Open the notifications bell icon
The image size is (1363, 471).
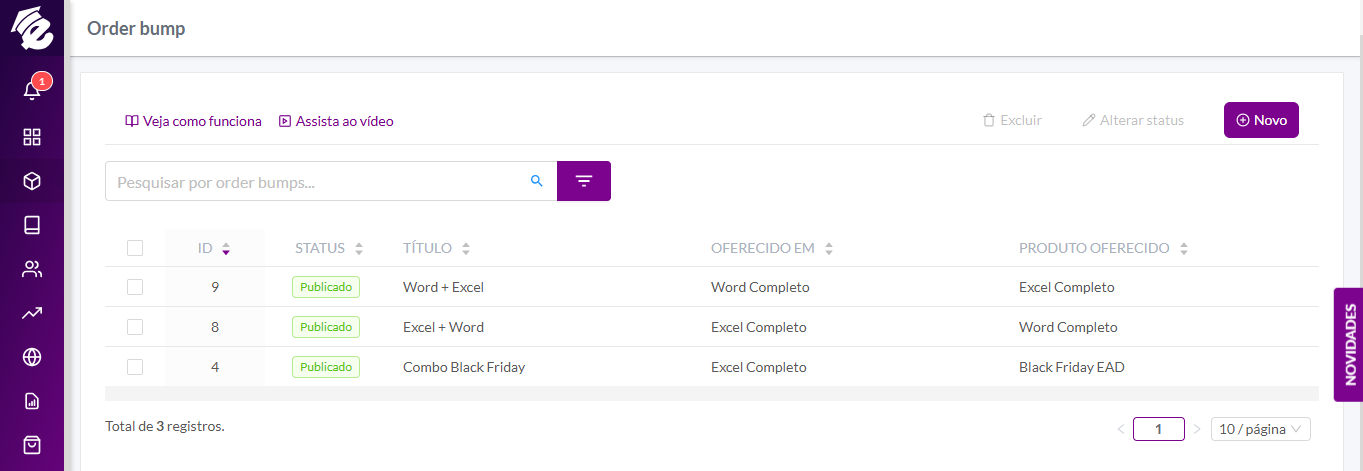coord(32,91)
